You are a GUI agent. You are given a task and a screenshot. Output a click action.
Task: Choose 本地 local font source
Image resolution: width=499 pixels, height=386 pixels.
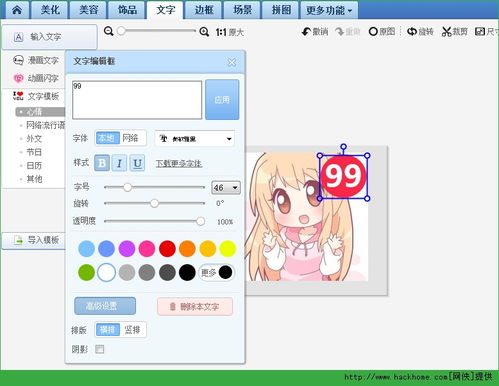[107, 138]
